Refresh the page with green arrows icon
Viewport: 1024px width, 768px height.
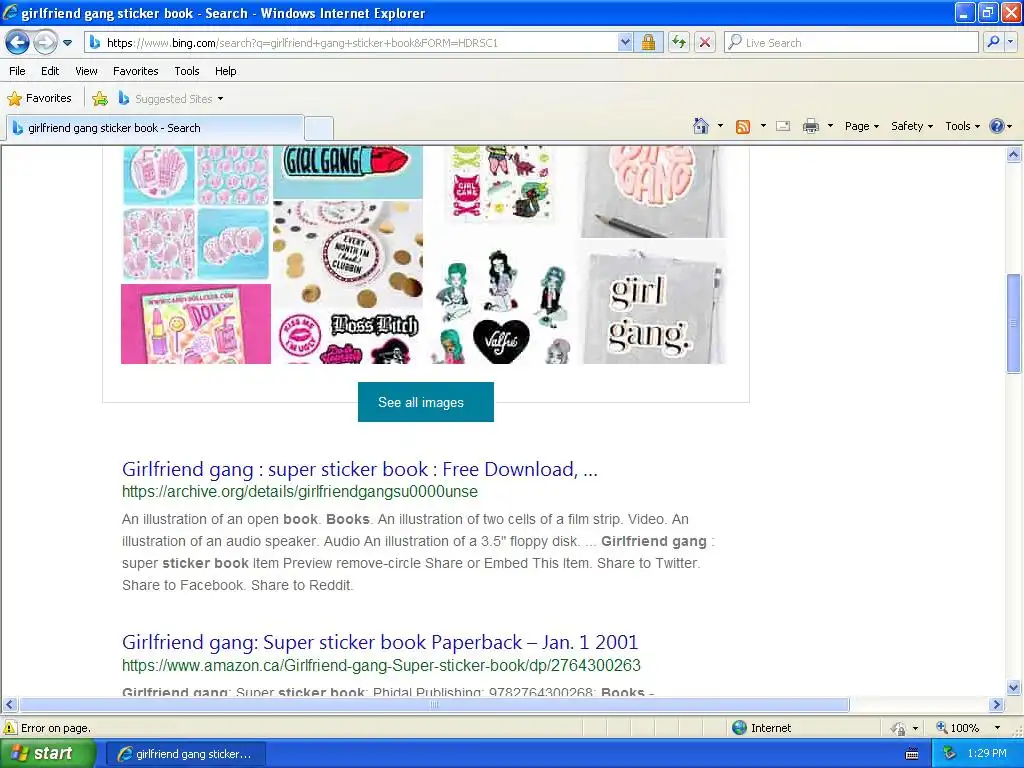point(679,43)
